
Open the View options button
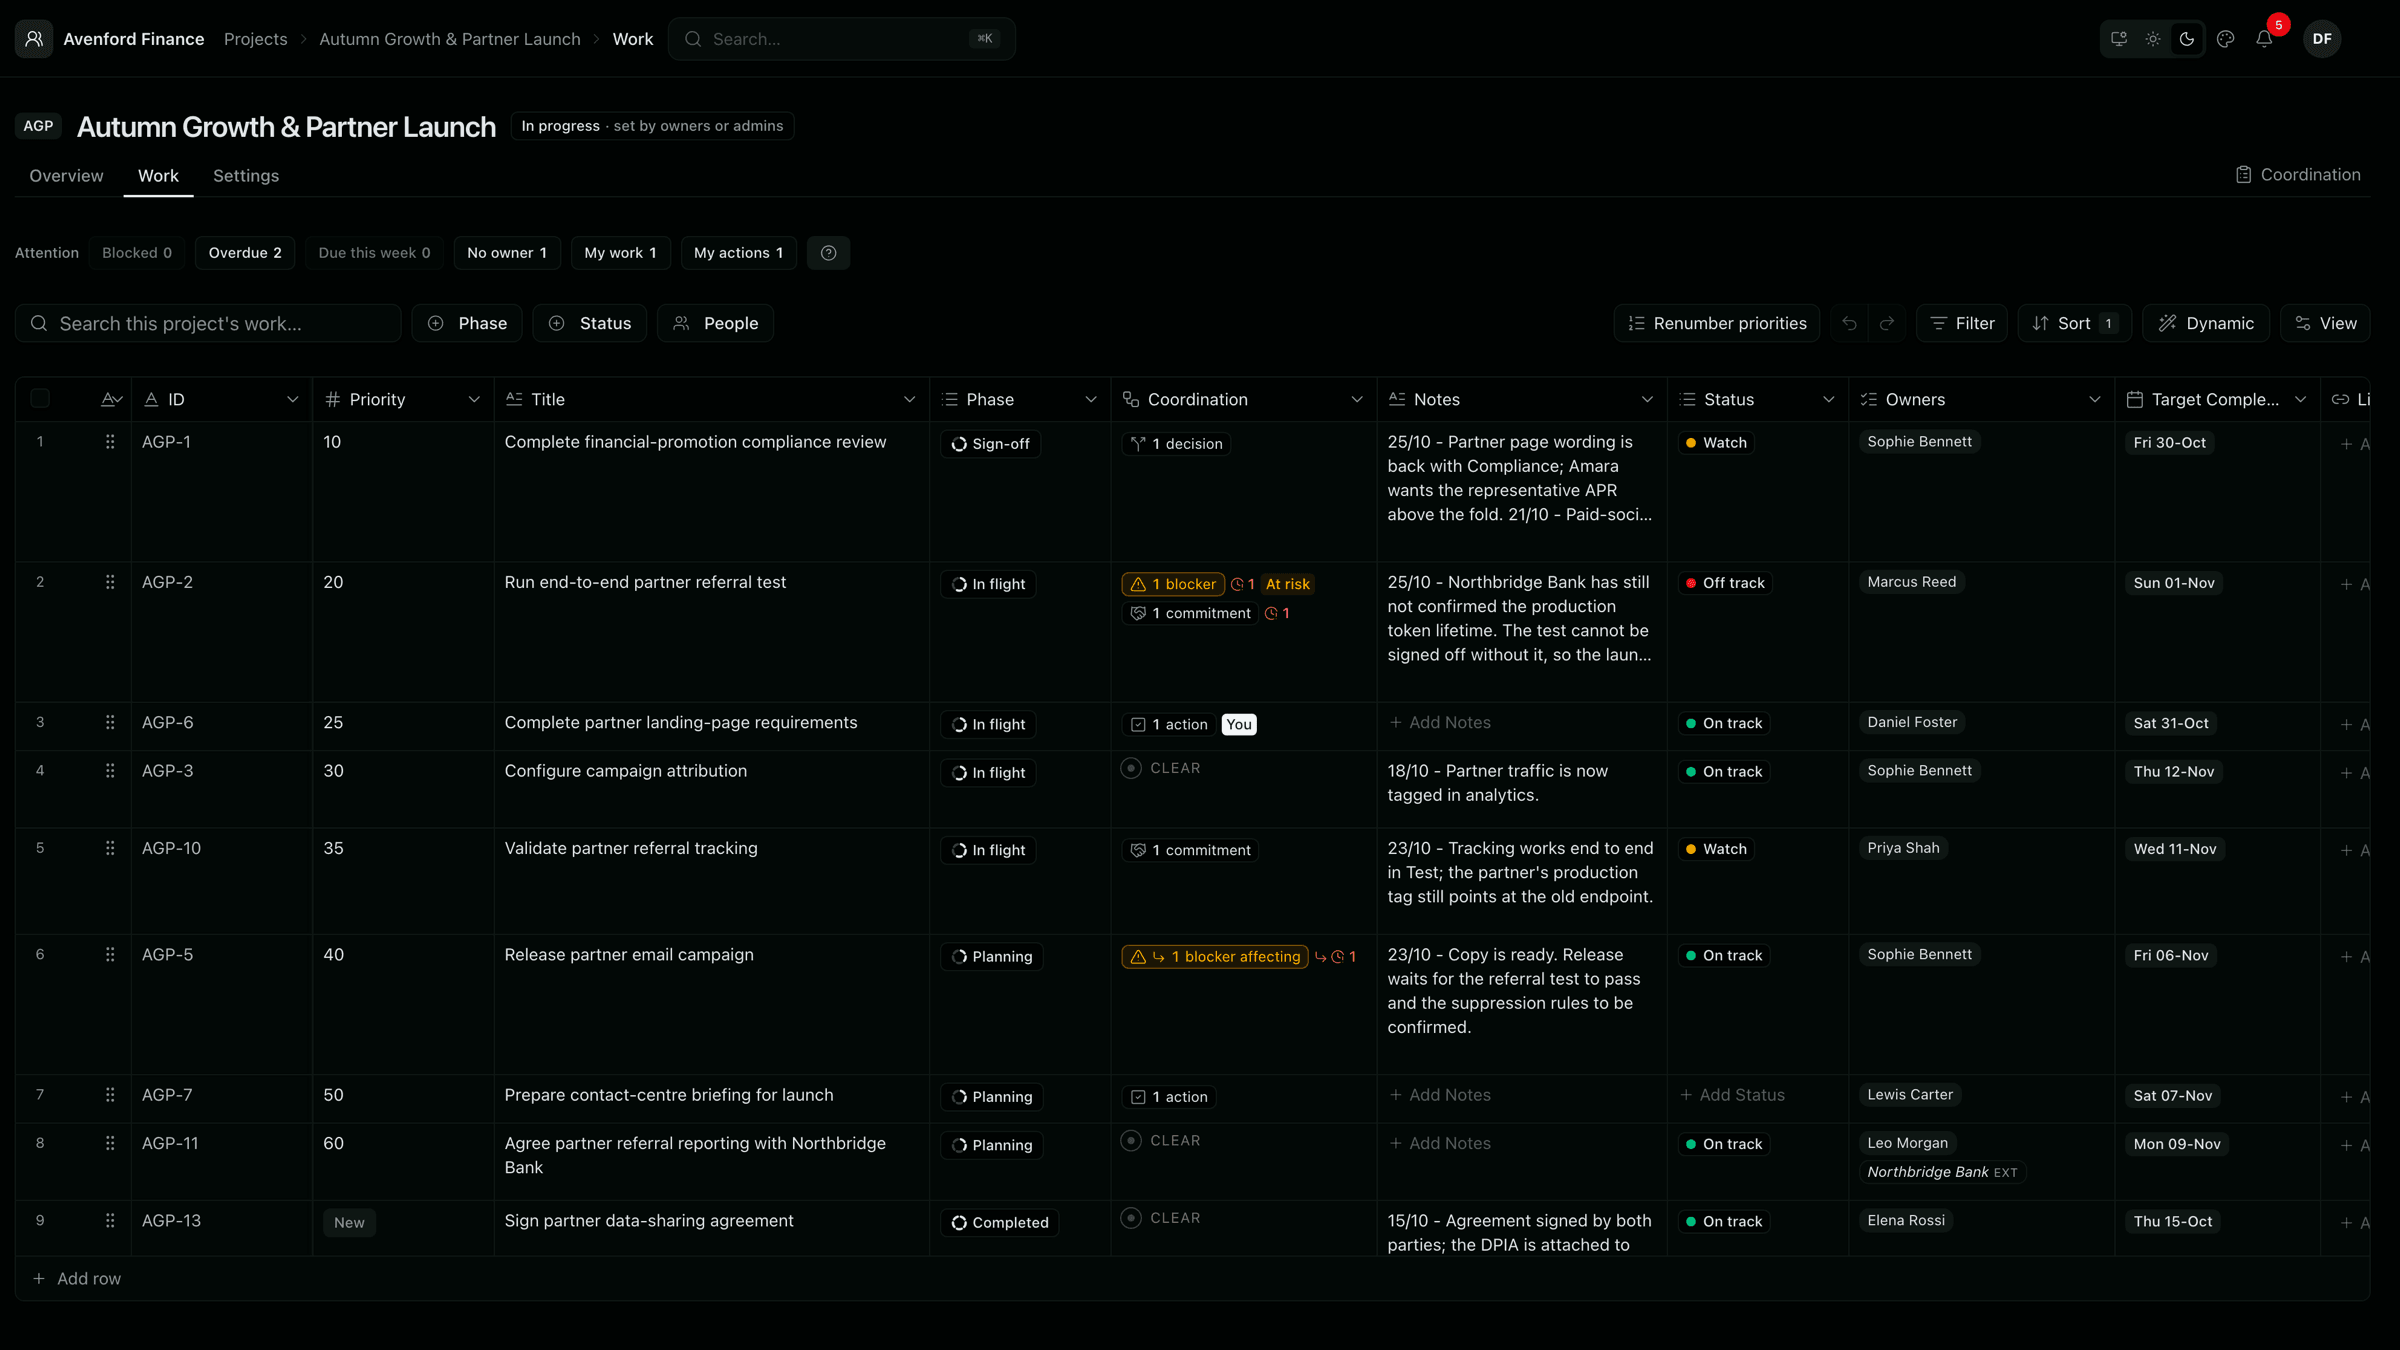coord(2325,323)
